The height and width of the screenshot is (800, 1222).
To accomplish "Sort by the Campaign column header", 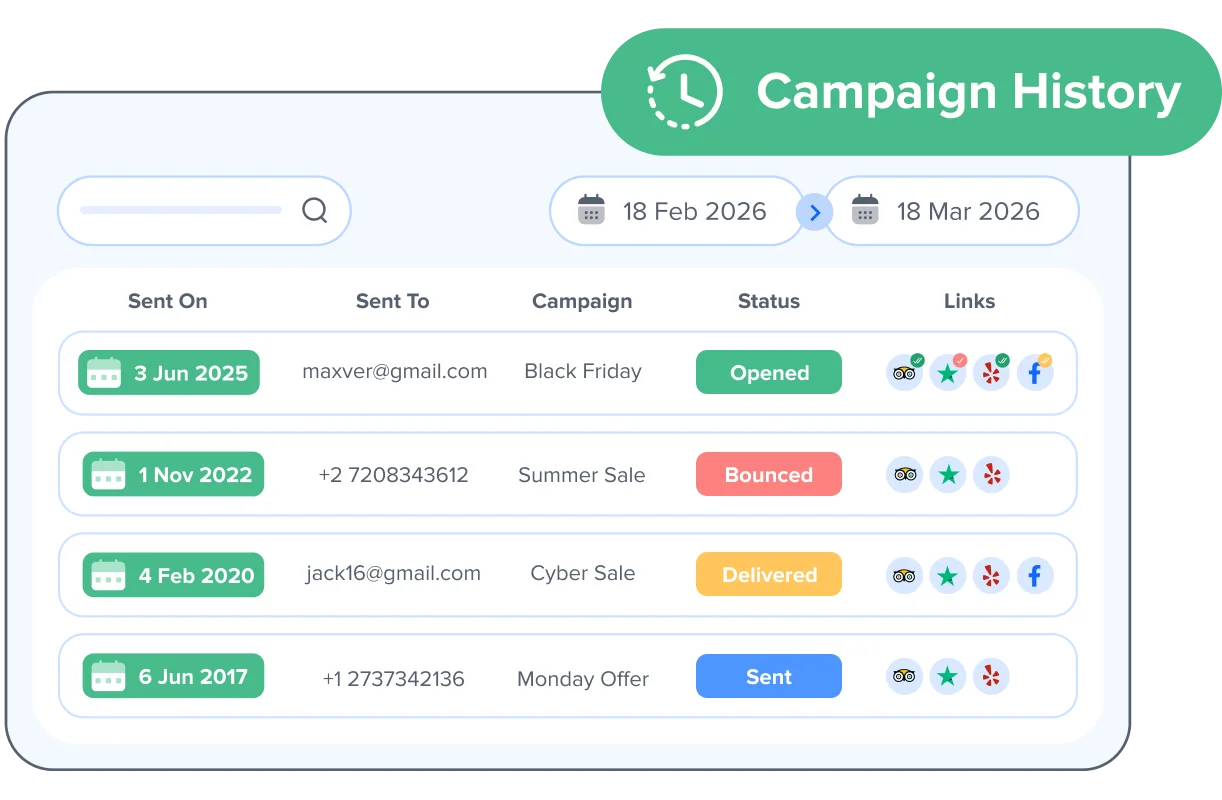I will click(x=582, y=301).
